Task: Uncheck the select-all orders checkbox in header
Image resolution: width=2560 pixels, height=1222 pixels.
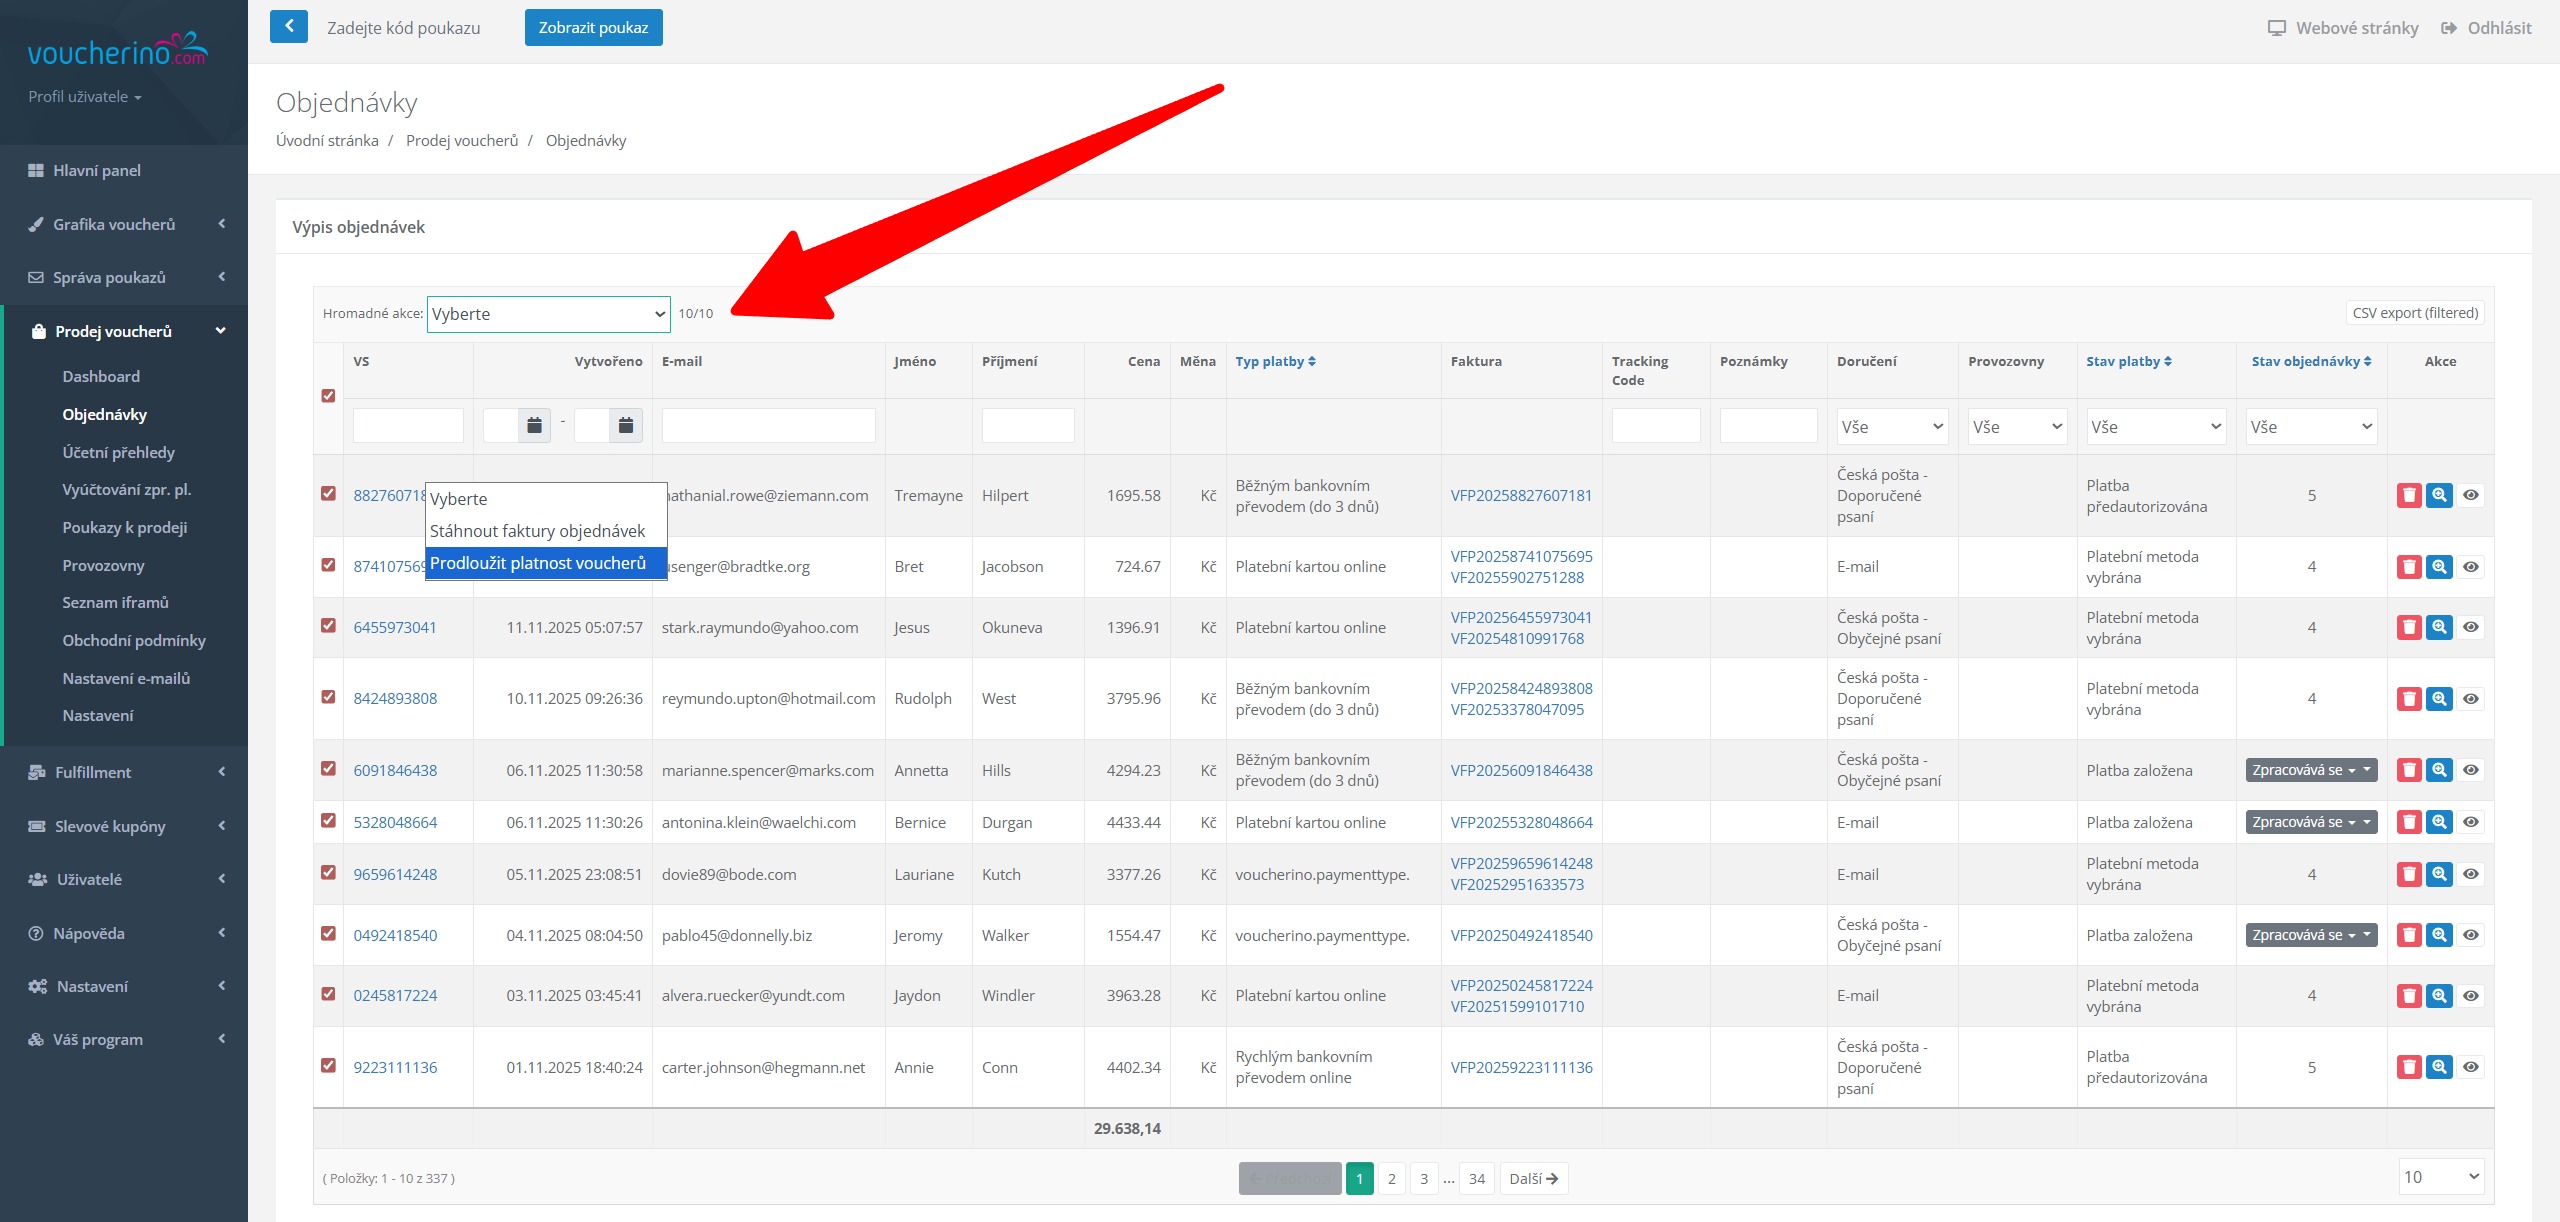Action: pos(328,396)
